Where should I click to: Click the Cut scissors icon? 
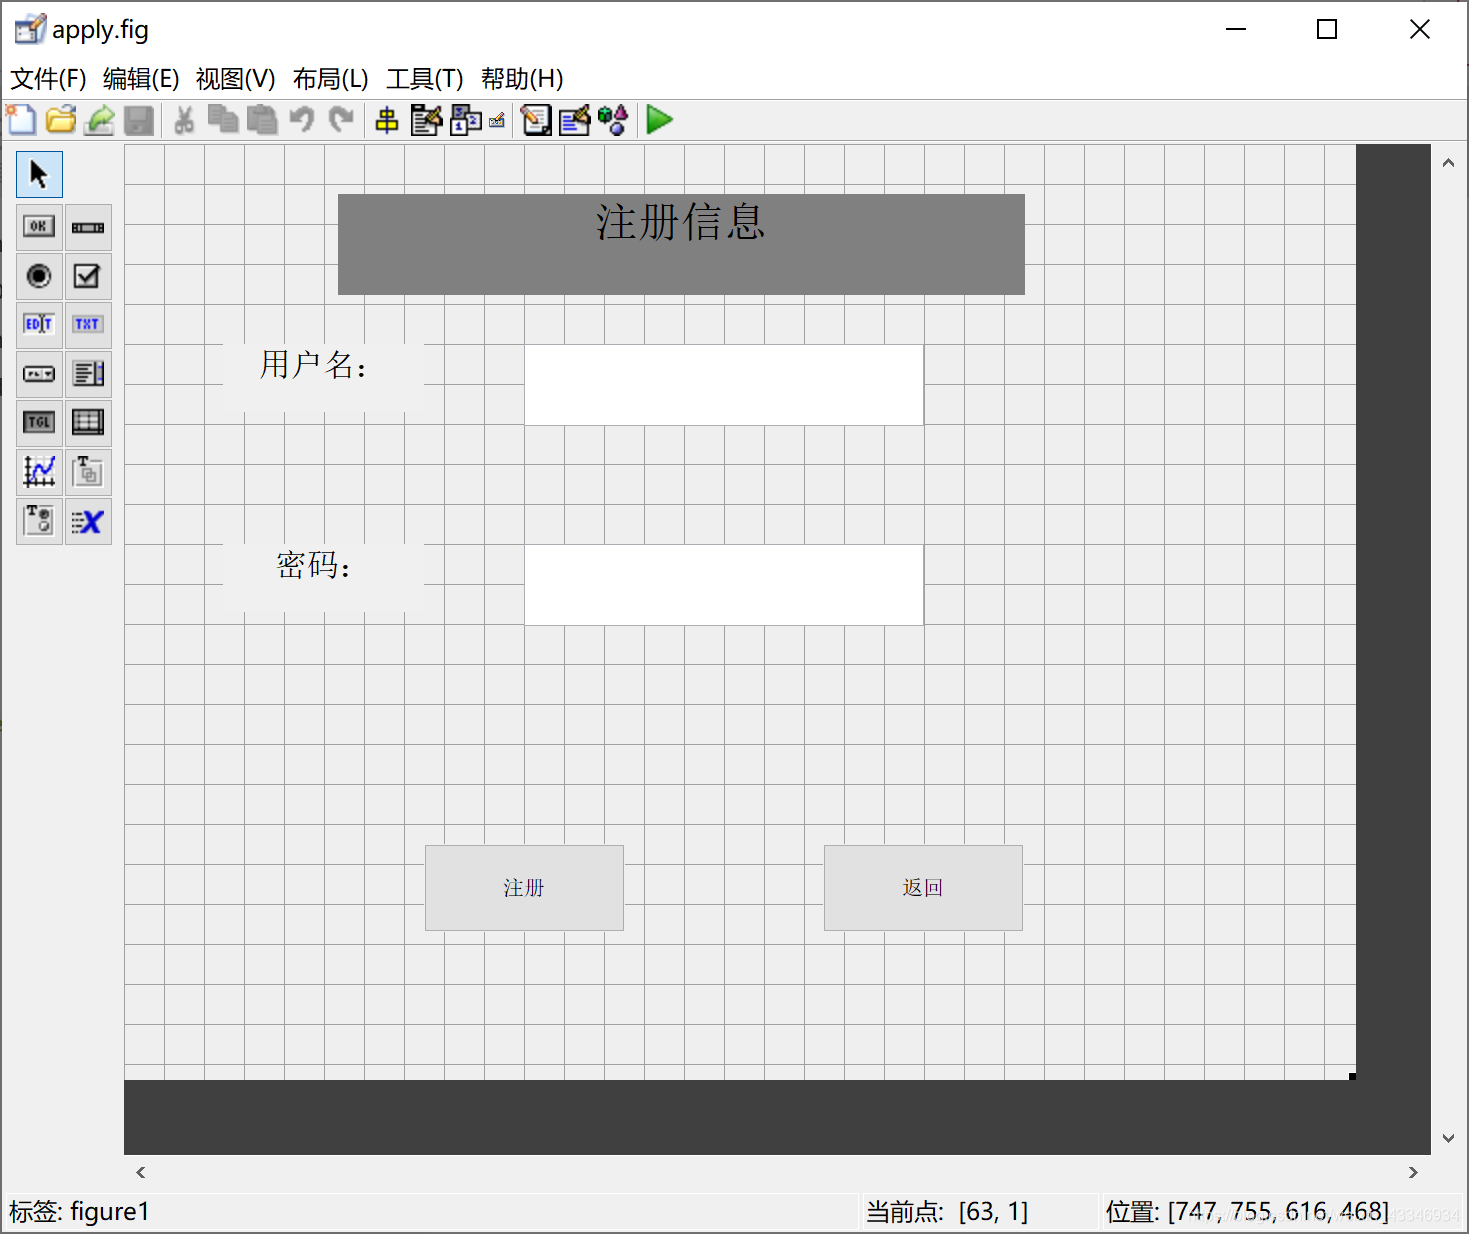[184, 120]
